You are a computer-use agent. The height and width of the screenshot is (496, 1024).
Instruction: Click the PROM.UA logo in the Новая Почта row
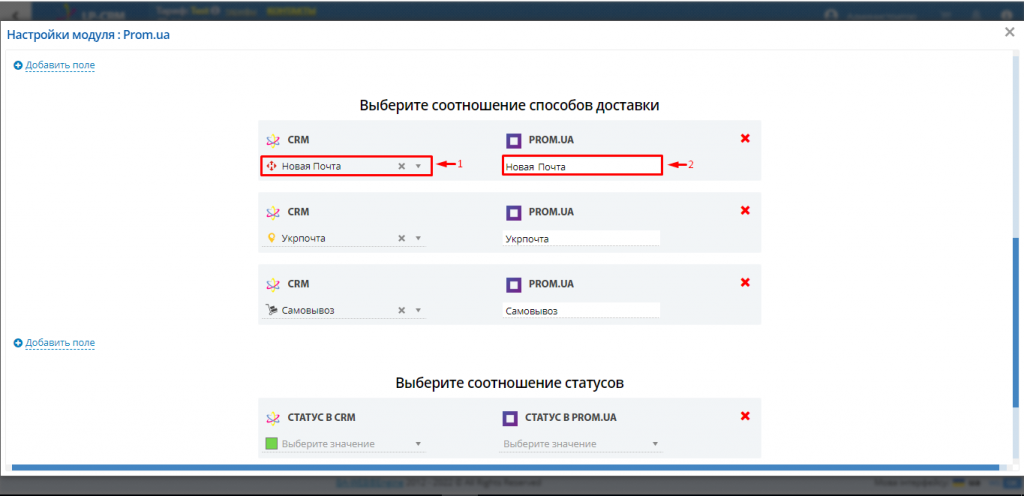[x=514, y=140]
